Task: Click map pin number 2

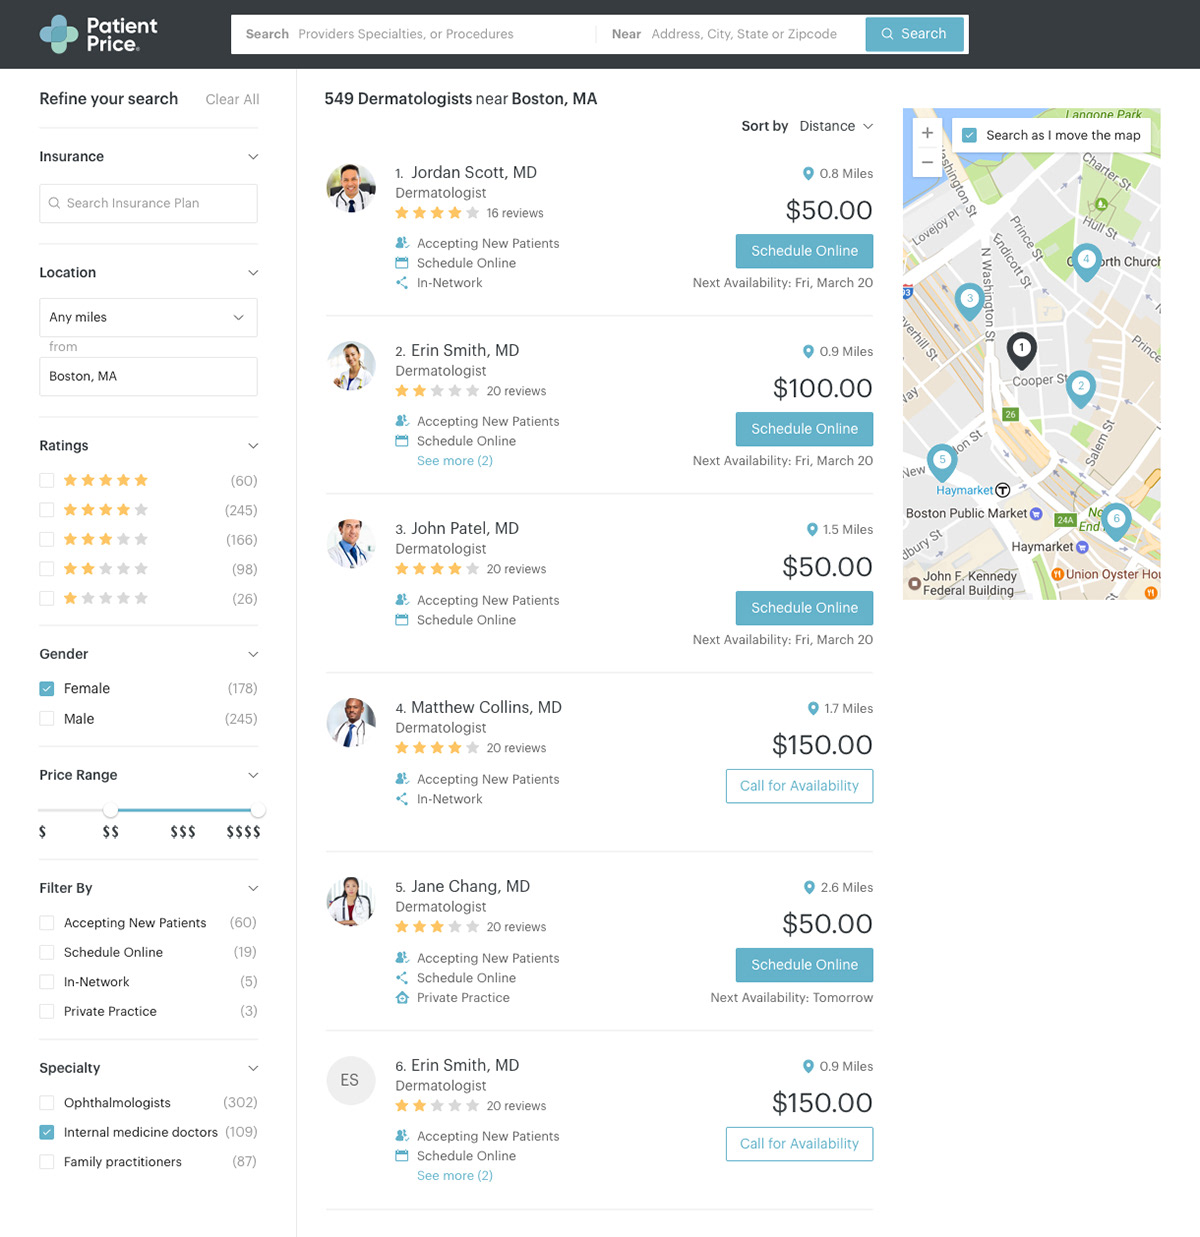Action: click(1081, 388)
